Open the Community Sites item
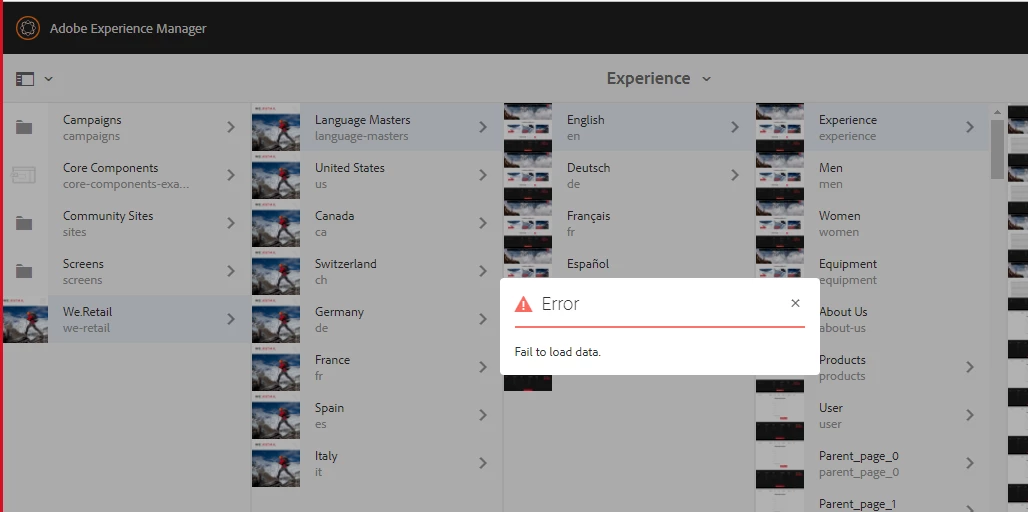The image size is (1028, 512). (x=126, y=223)
